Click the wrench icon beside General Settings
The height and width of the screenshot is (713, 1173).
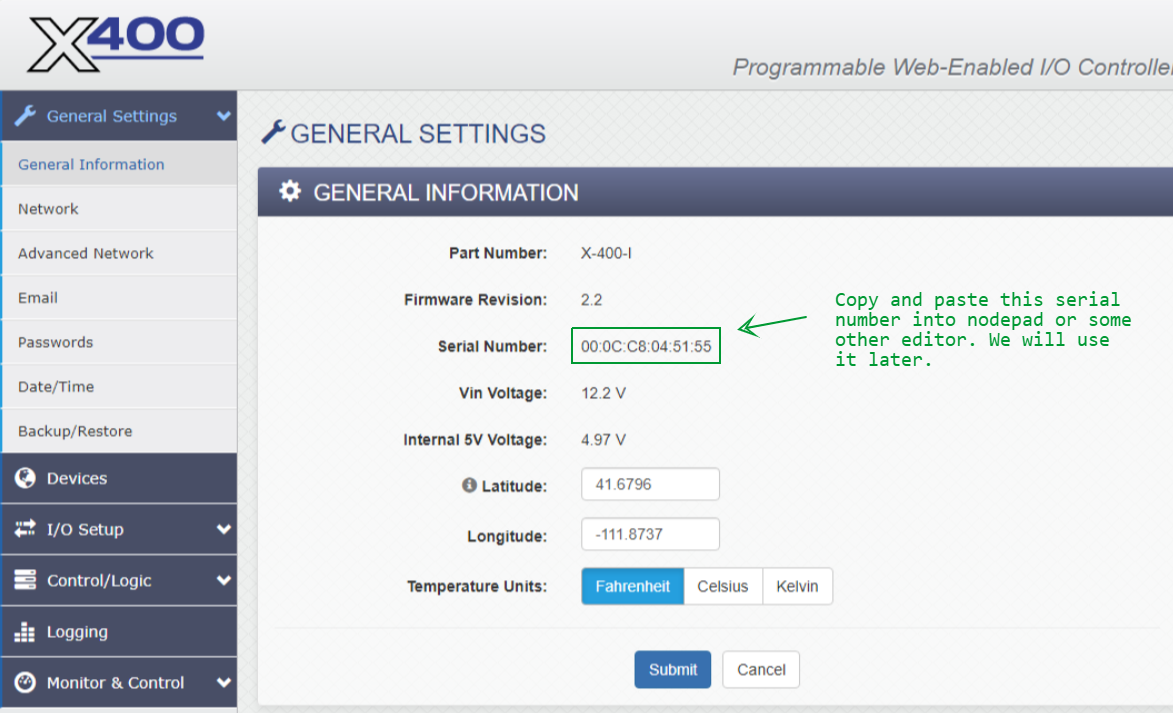pos(27,115)
